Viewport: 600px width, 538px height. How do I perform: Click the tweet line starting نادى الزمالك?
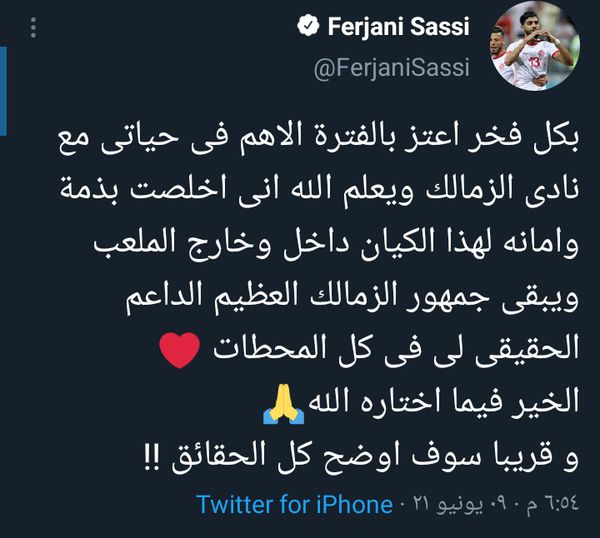coord(320,190)
